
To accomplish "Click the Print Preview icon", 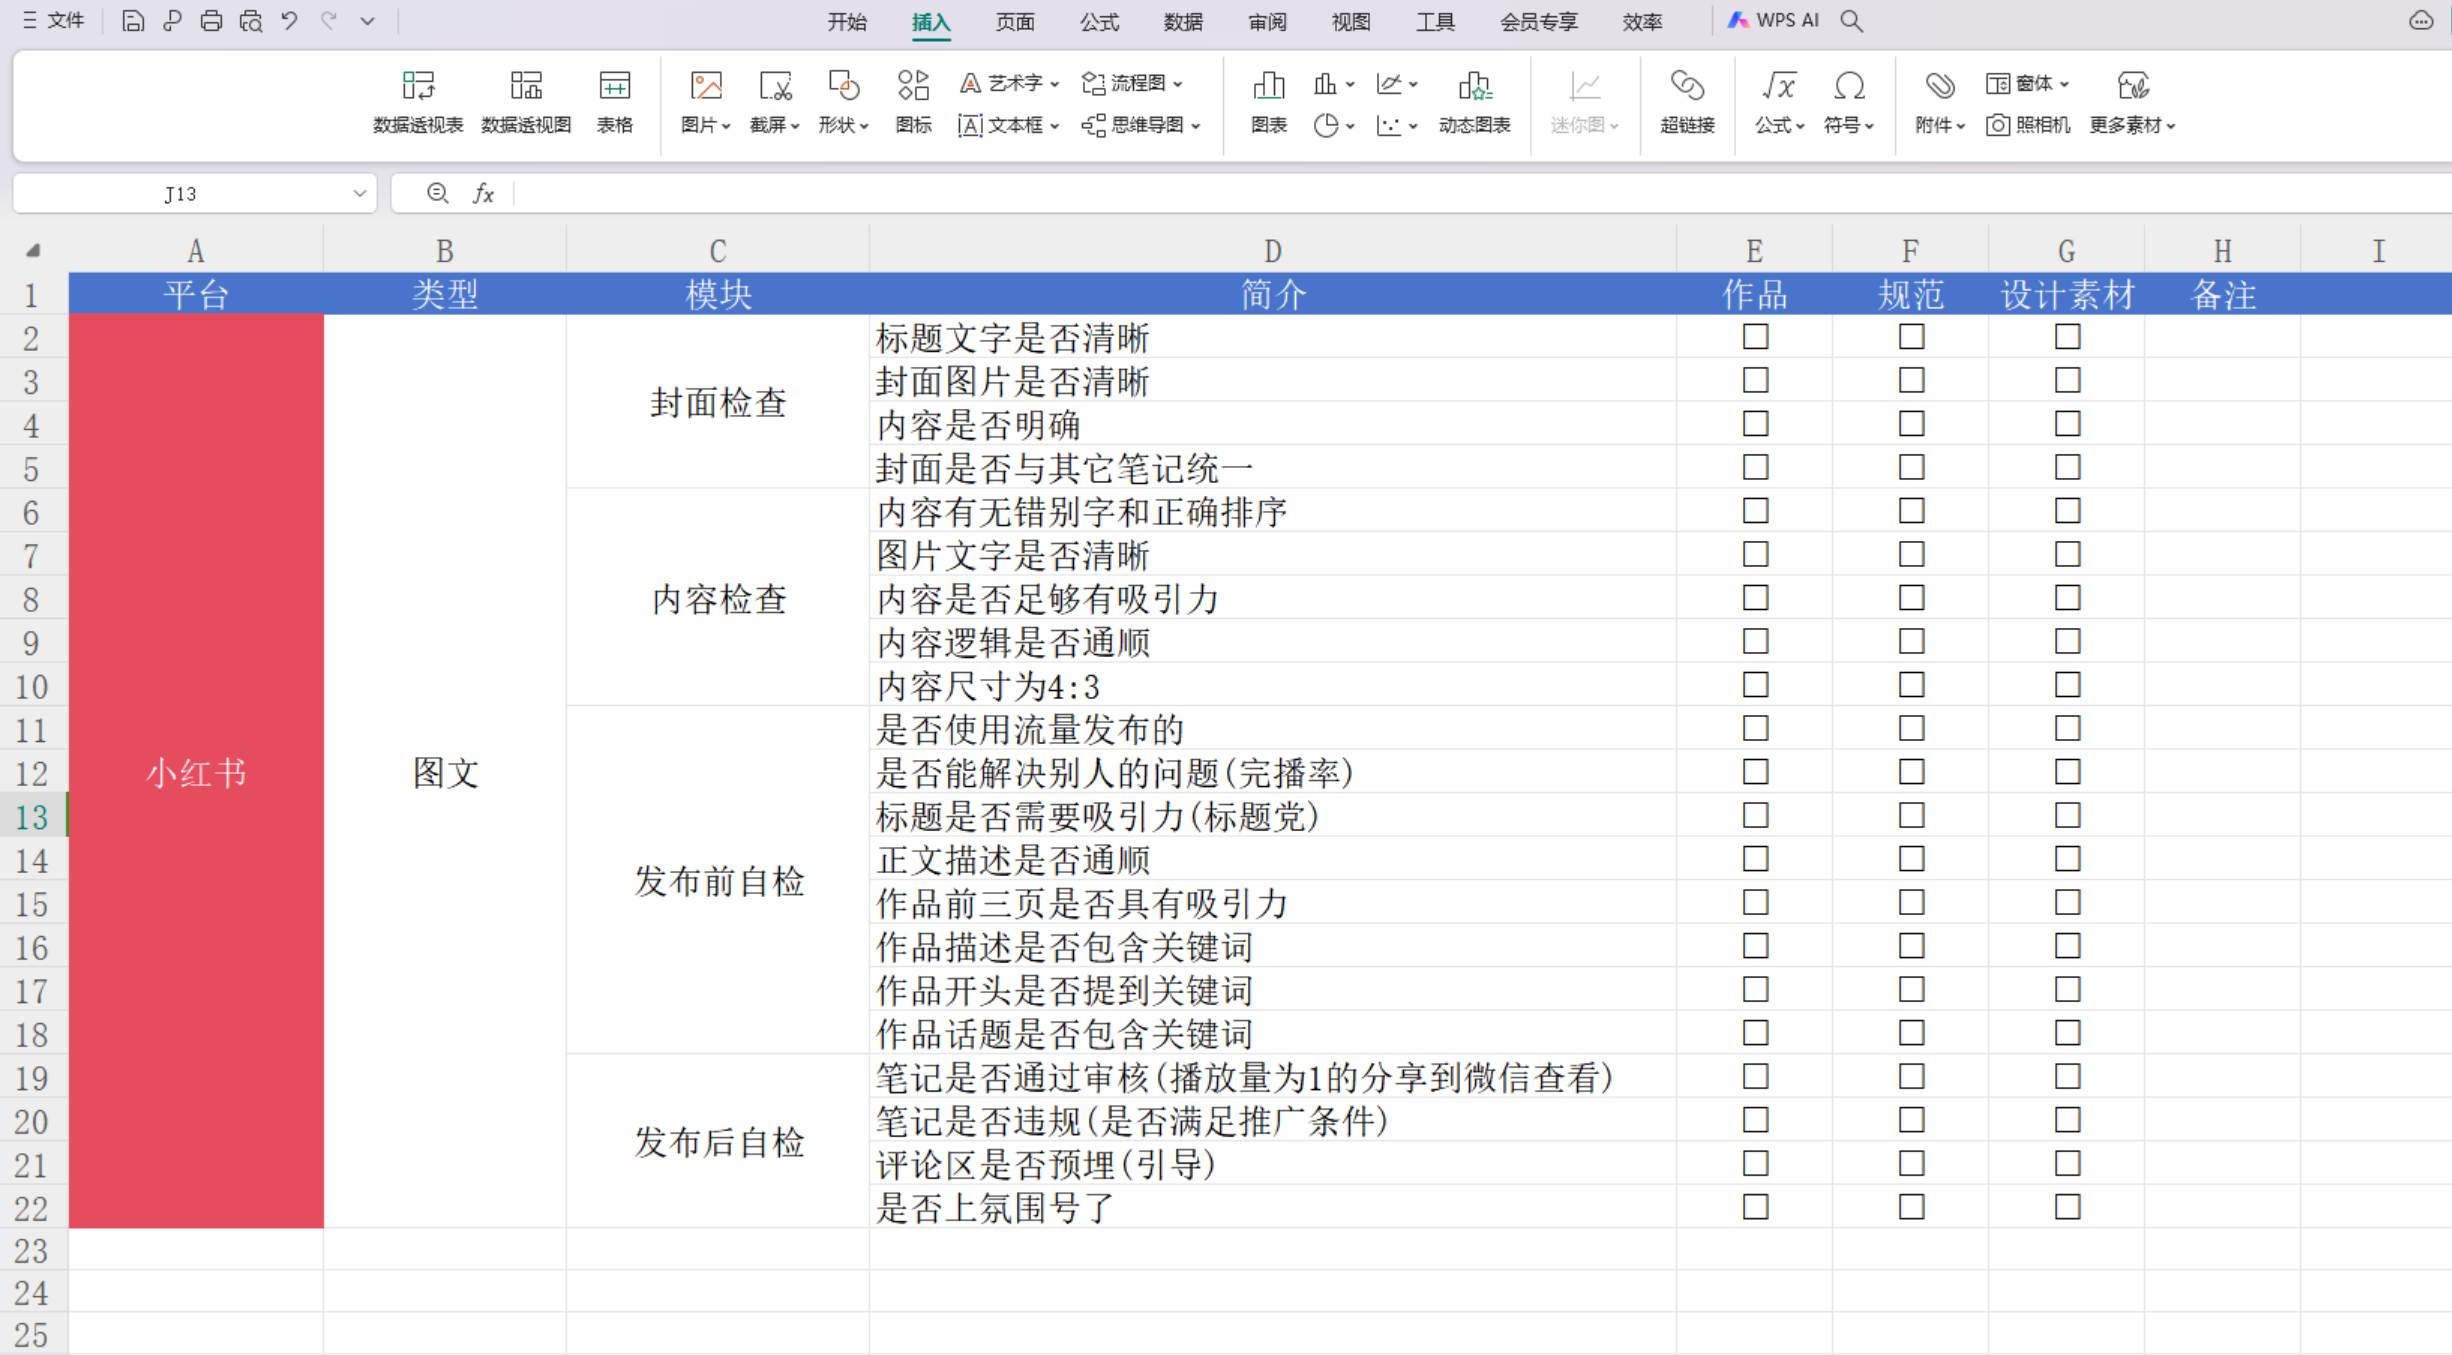I will 250,21.
